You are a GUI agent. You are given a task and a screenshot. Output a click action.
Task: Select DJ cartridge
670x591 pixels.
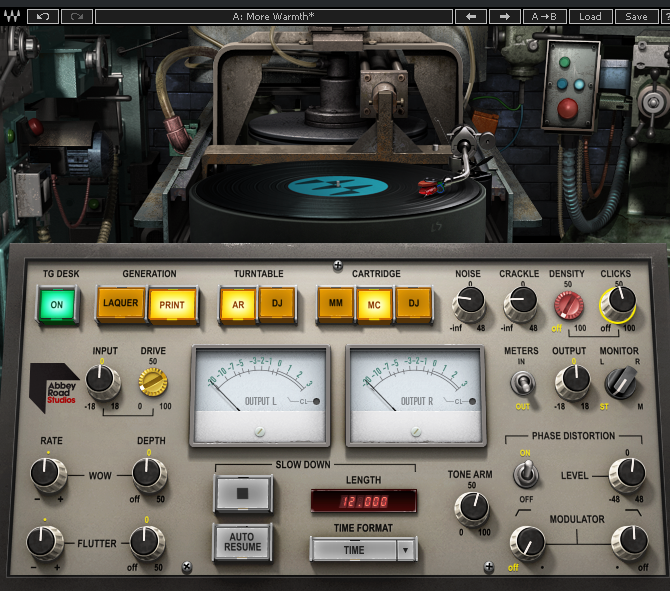(x=414, y=304)
